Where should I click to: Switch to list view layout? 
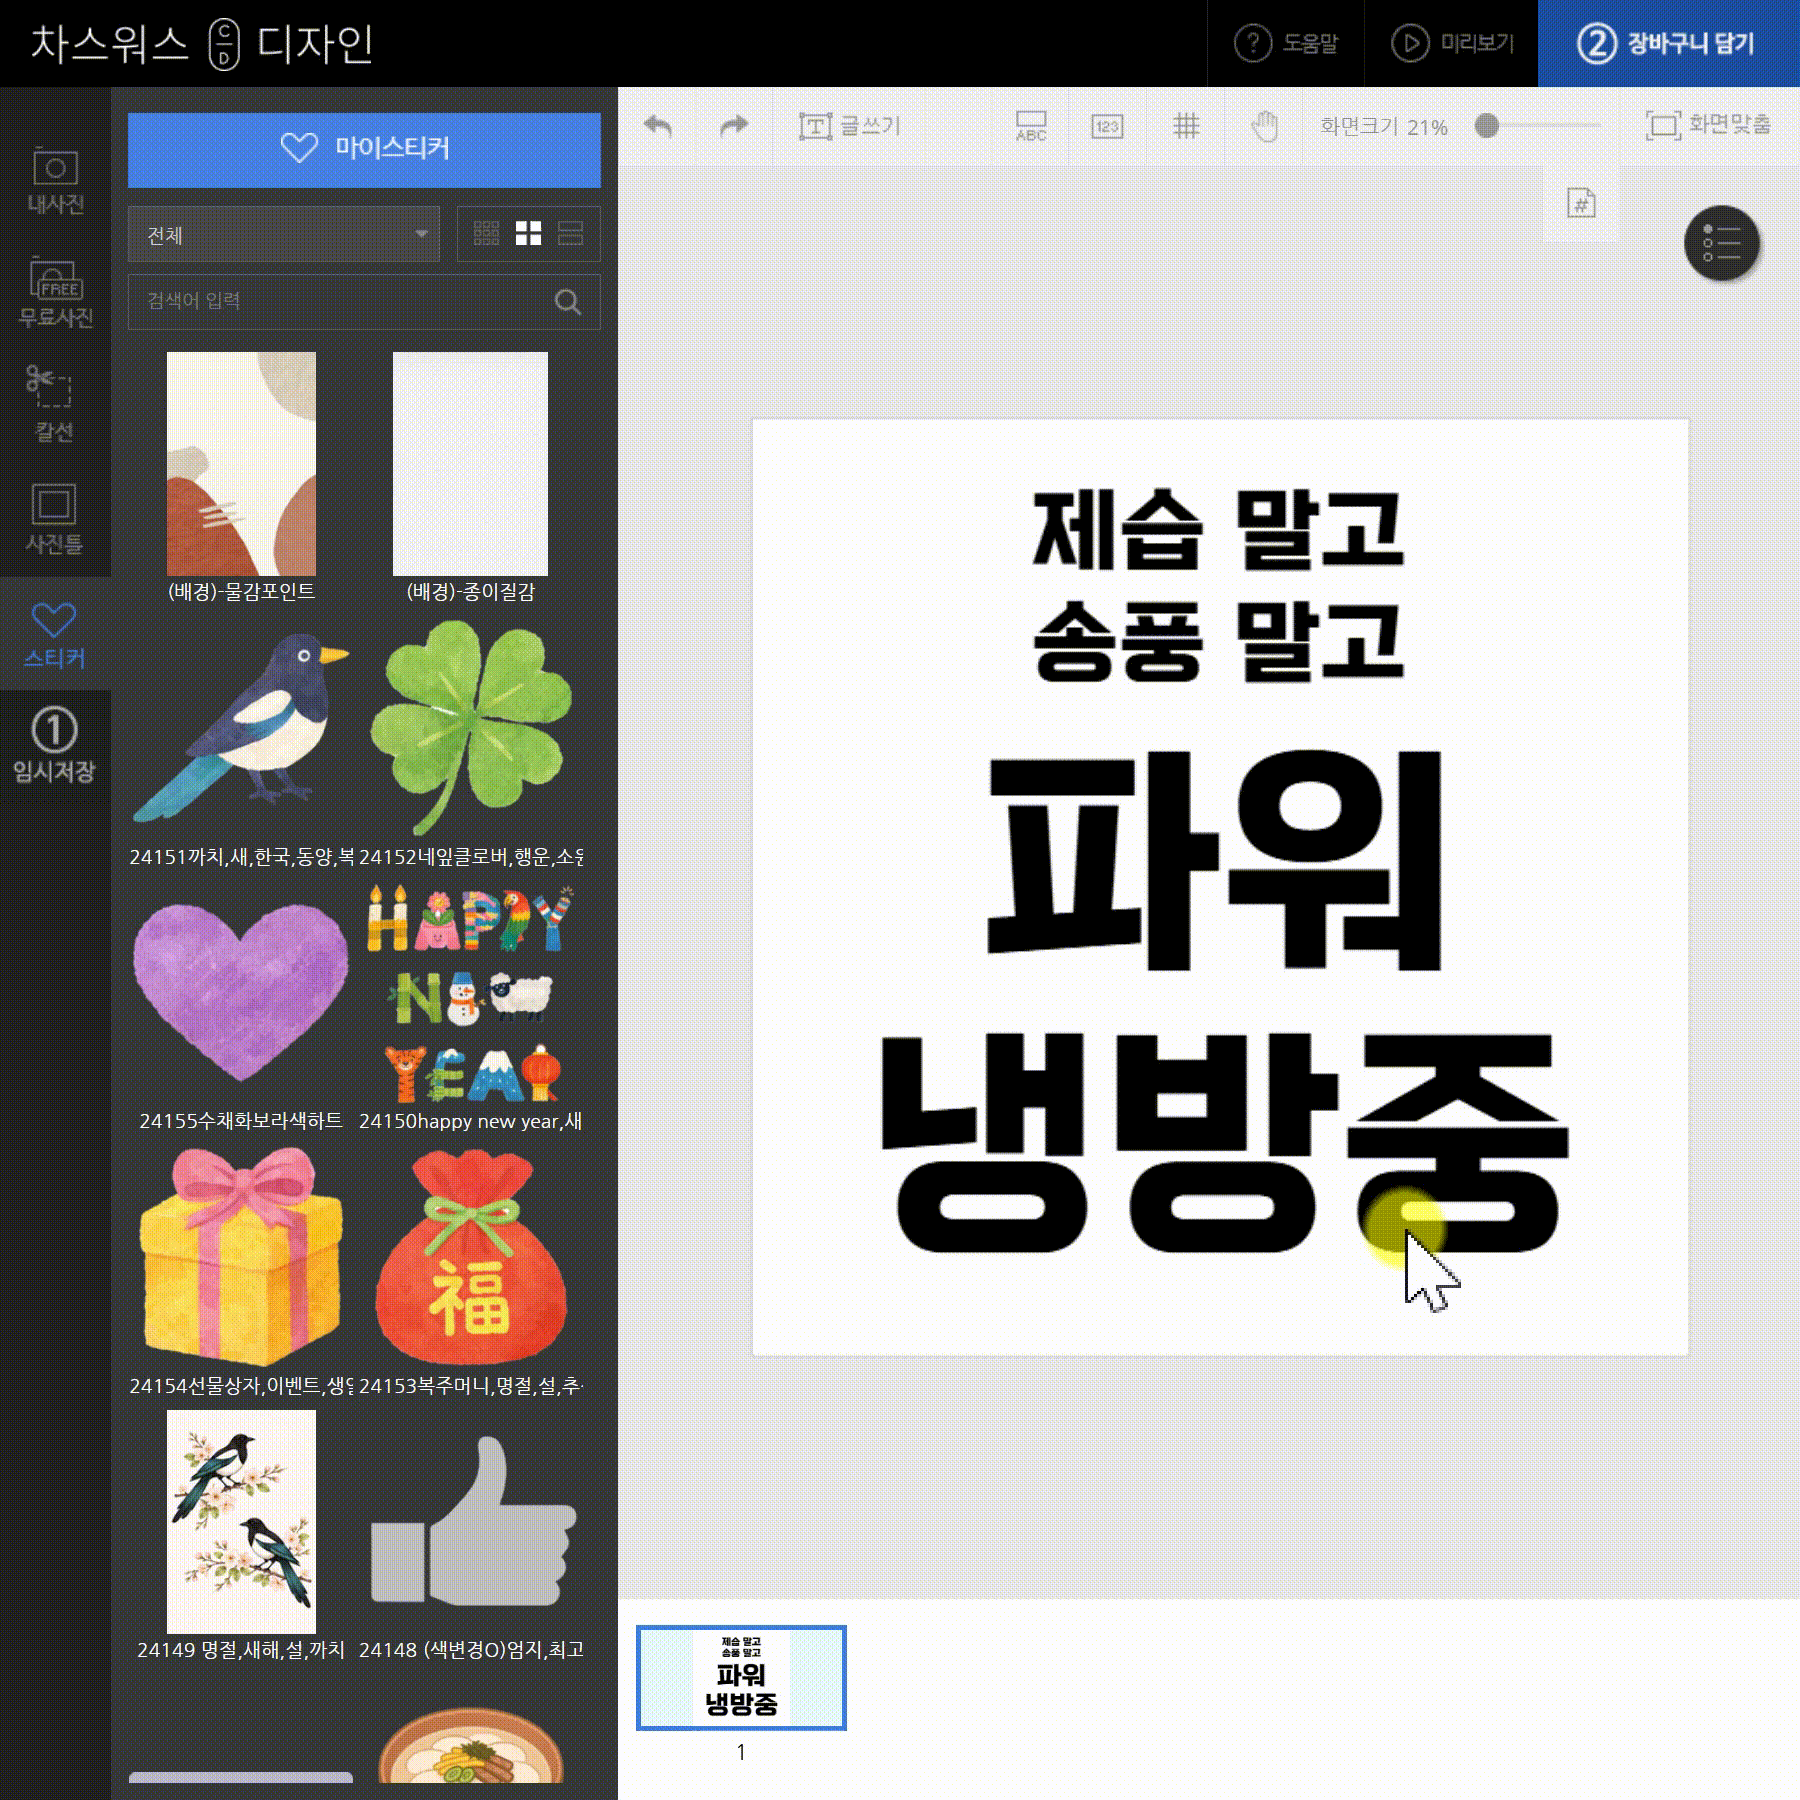[x=570, y=234]
